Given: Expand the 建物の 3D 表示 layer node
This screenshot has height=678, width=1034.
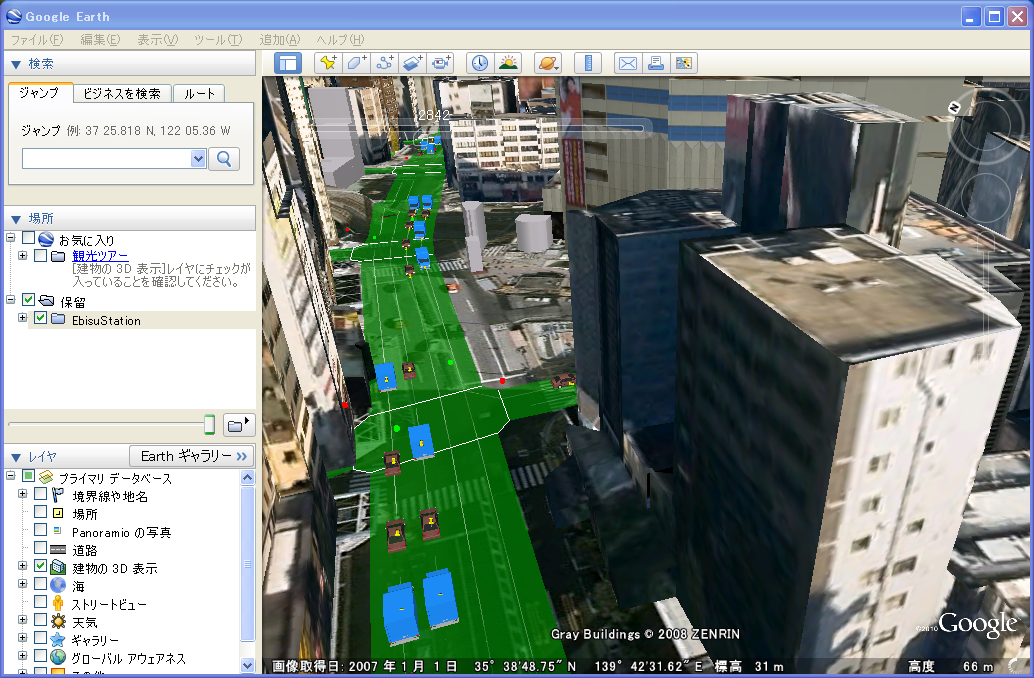Looking at the screenshot, I should [x=22, y=566].
